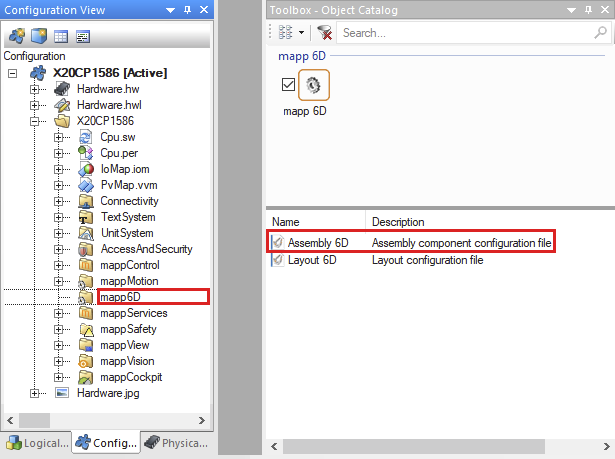This screenshot has height=459, width=615.
Task: Click the mappCockpit folder icon
Action: [86, 377]
